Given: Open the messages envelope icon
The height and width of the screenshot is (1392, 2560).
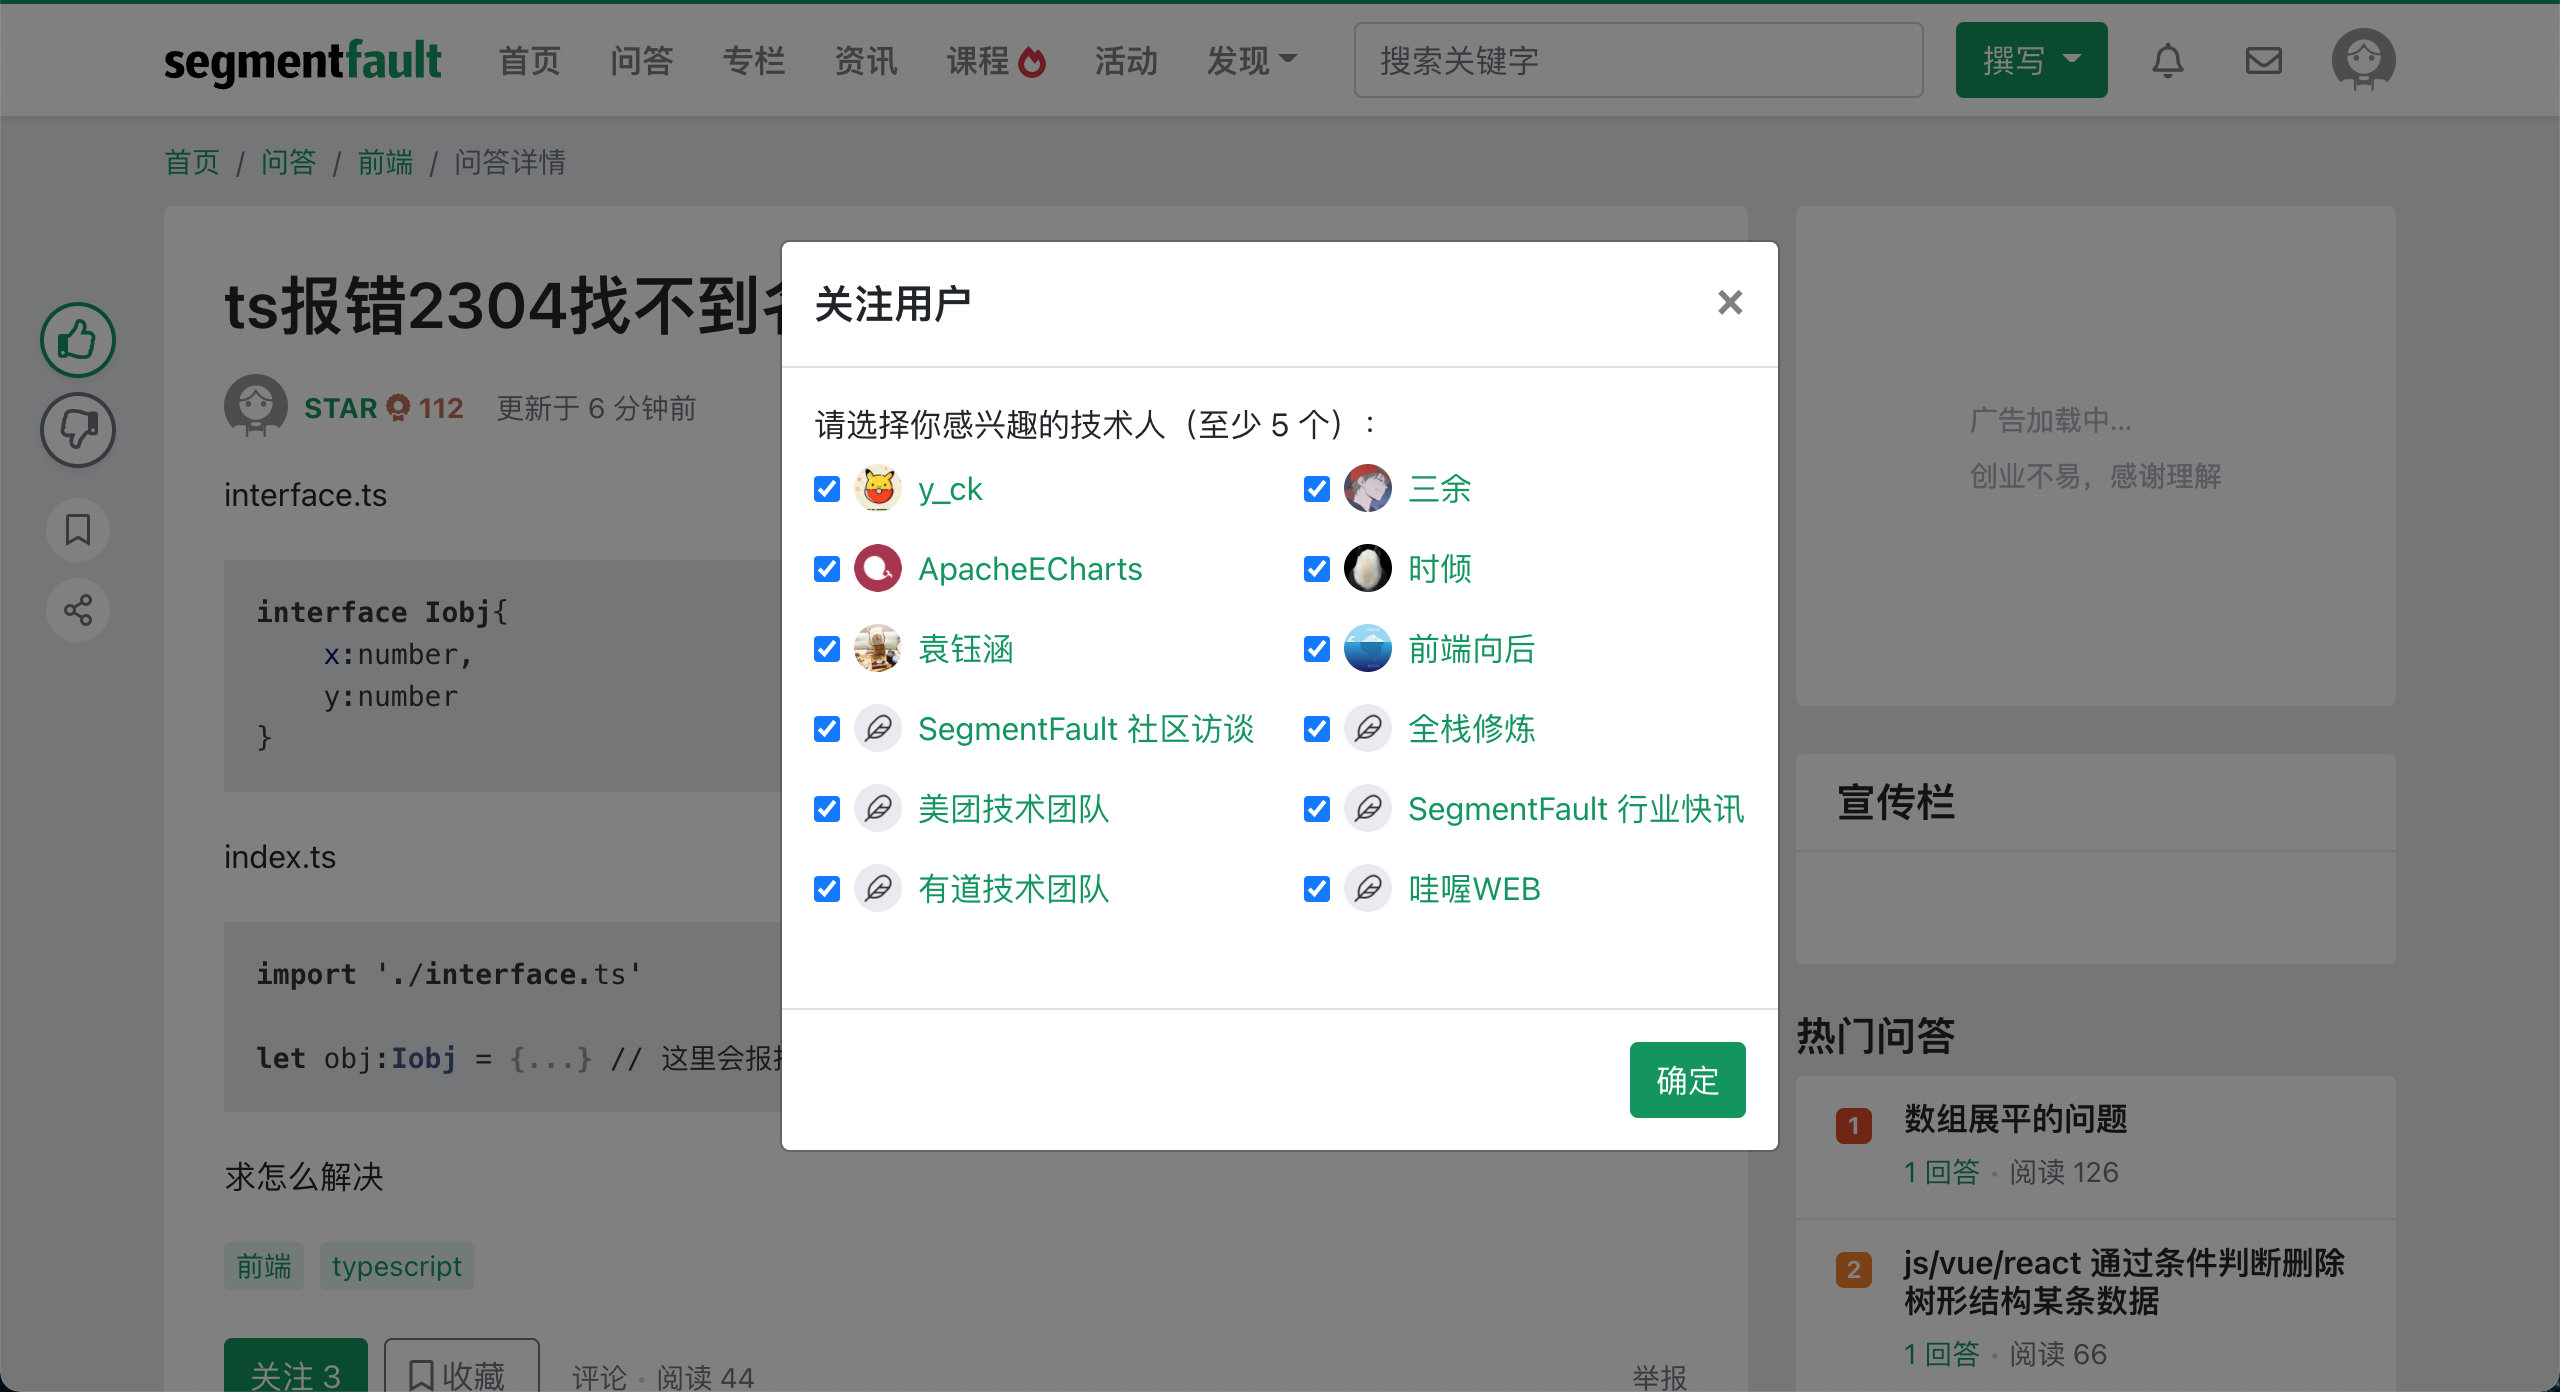Looking at the screenshot, I should (2263, 61).
